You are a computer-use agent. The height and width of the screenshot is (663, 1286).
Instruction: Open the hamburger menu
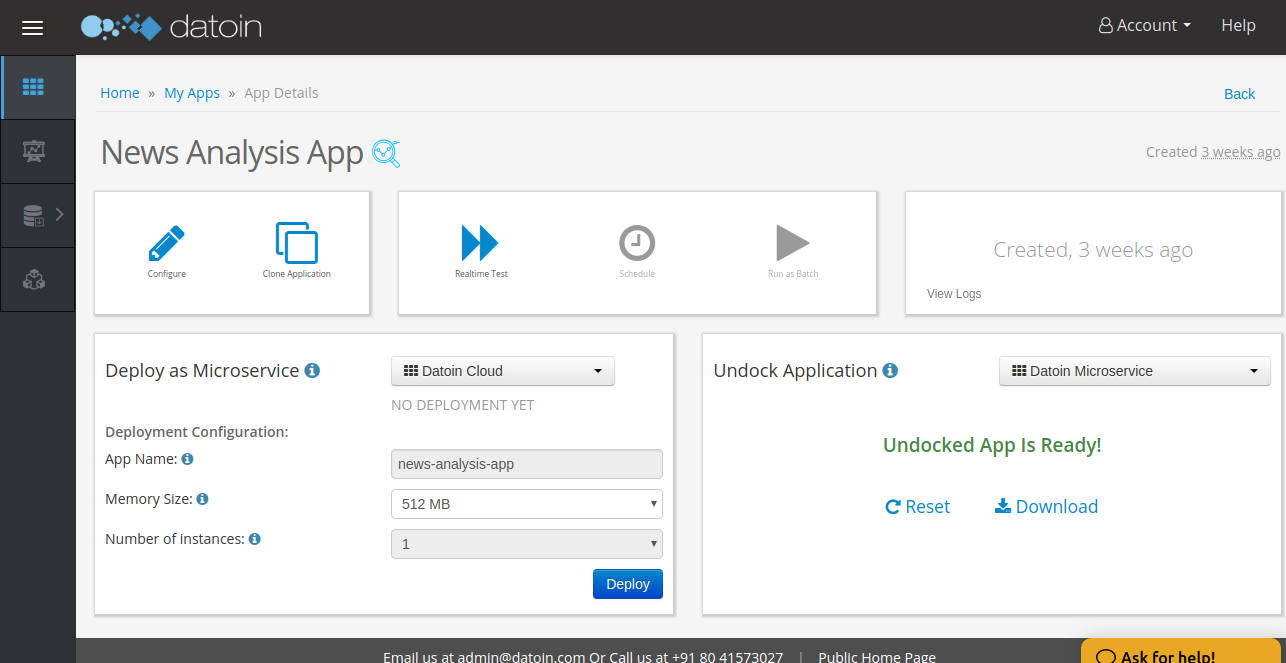33,28
